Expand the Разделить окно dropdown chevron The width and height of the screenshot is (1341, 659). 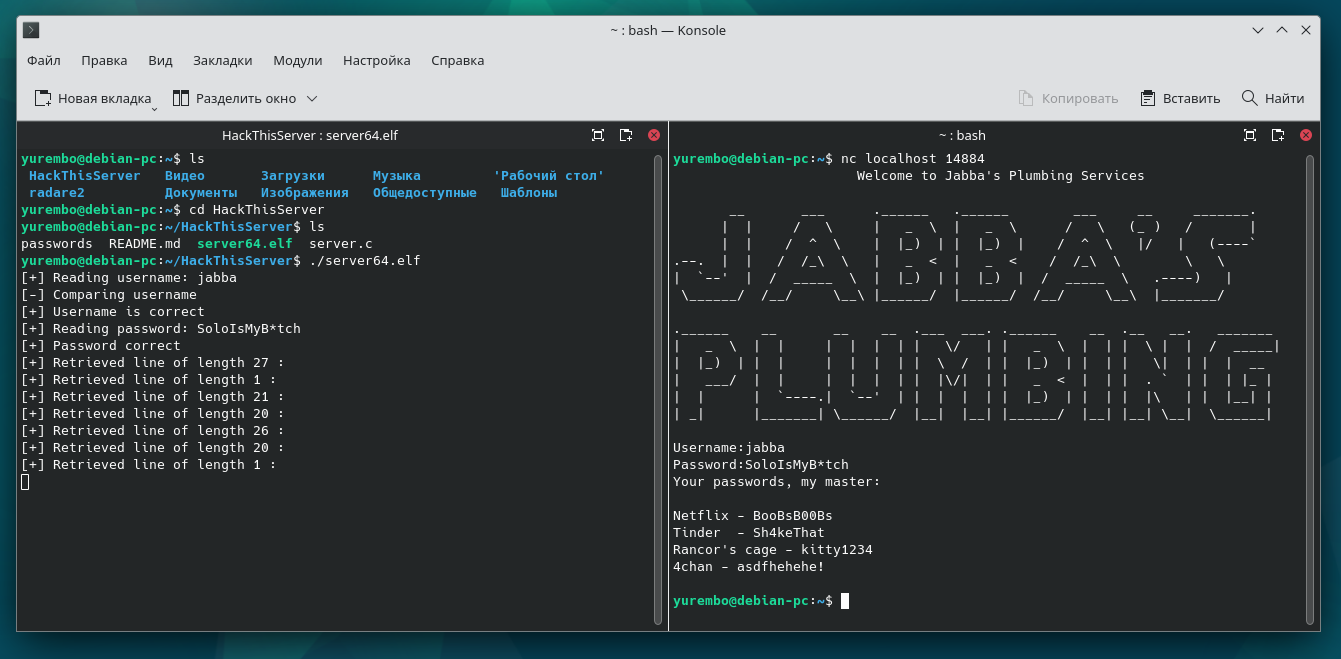[312, 98]
